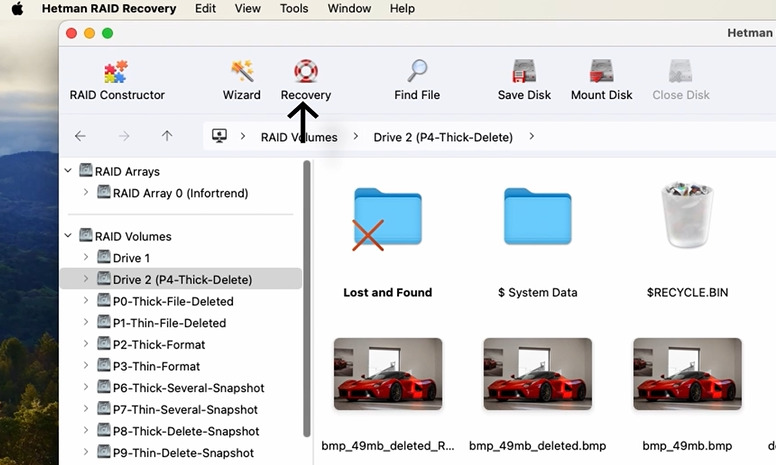Collapse the RAID Volumes tree section

click(68, 235)
